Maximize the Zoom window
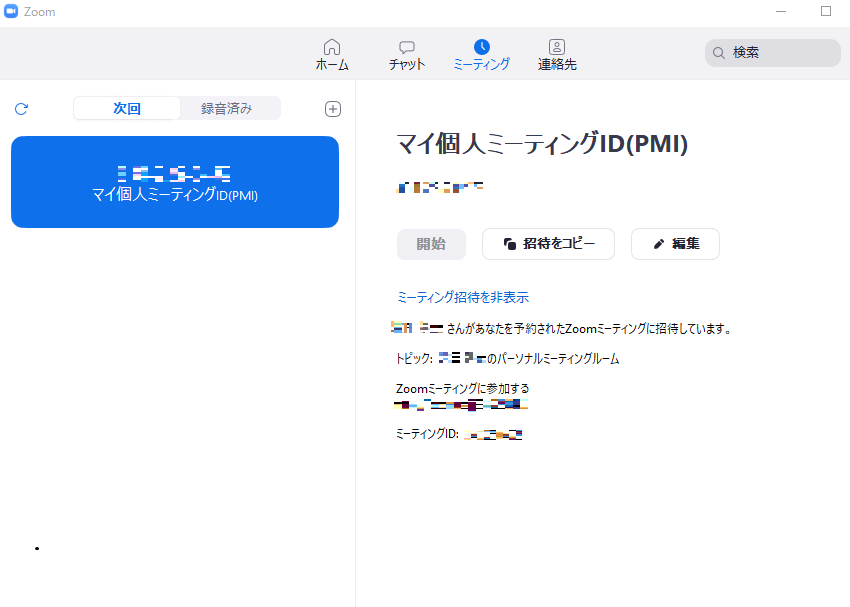The image size is (850, 607). (x=826, y=11)
